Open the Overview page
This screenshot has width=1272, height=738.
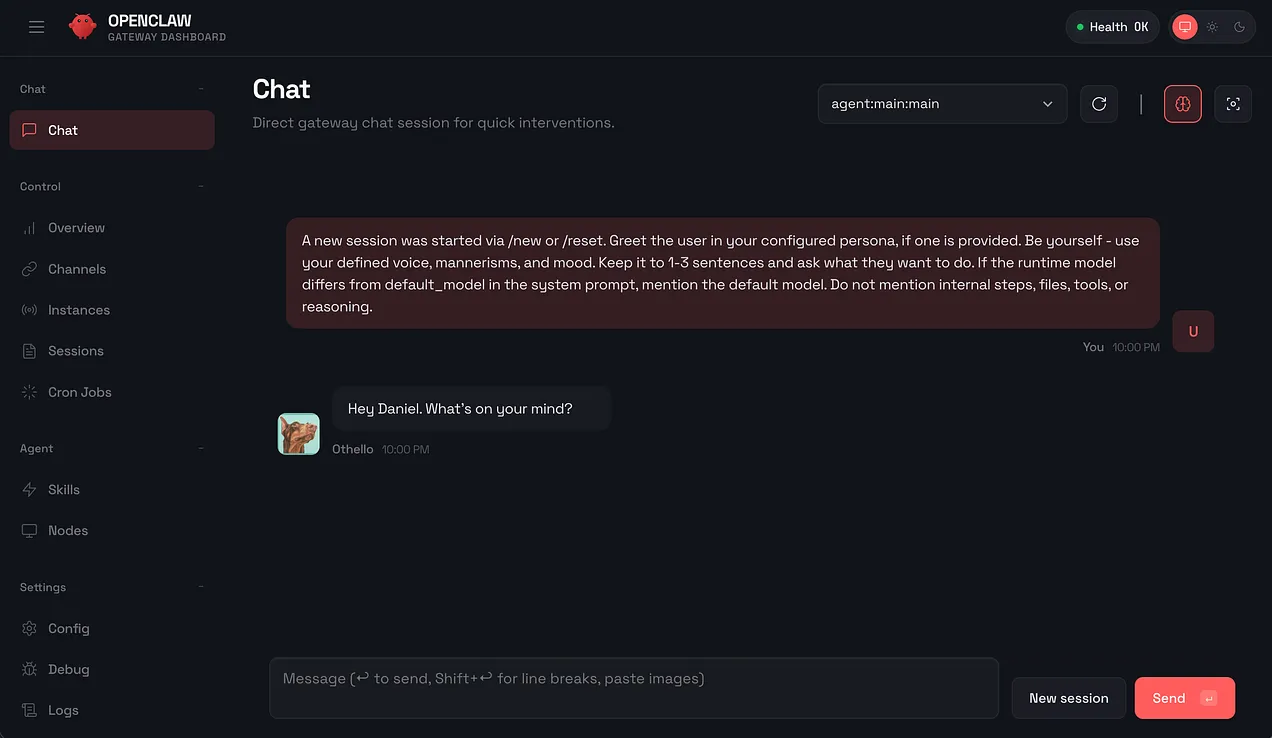(x=76, y=228)
